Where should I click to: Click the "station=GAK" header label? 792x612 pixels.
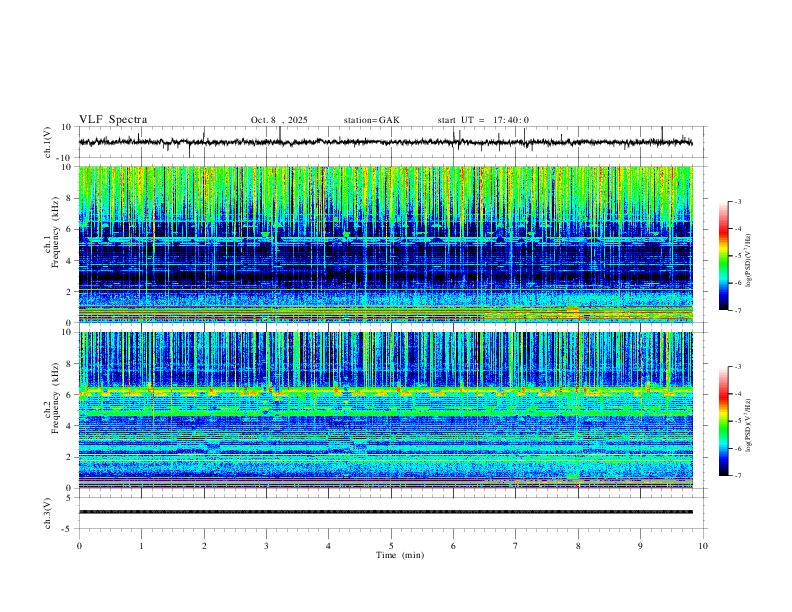pyautogui.click(x=371, y=120)
